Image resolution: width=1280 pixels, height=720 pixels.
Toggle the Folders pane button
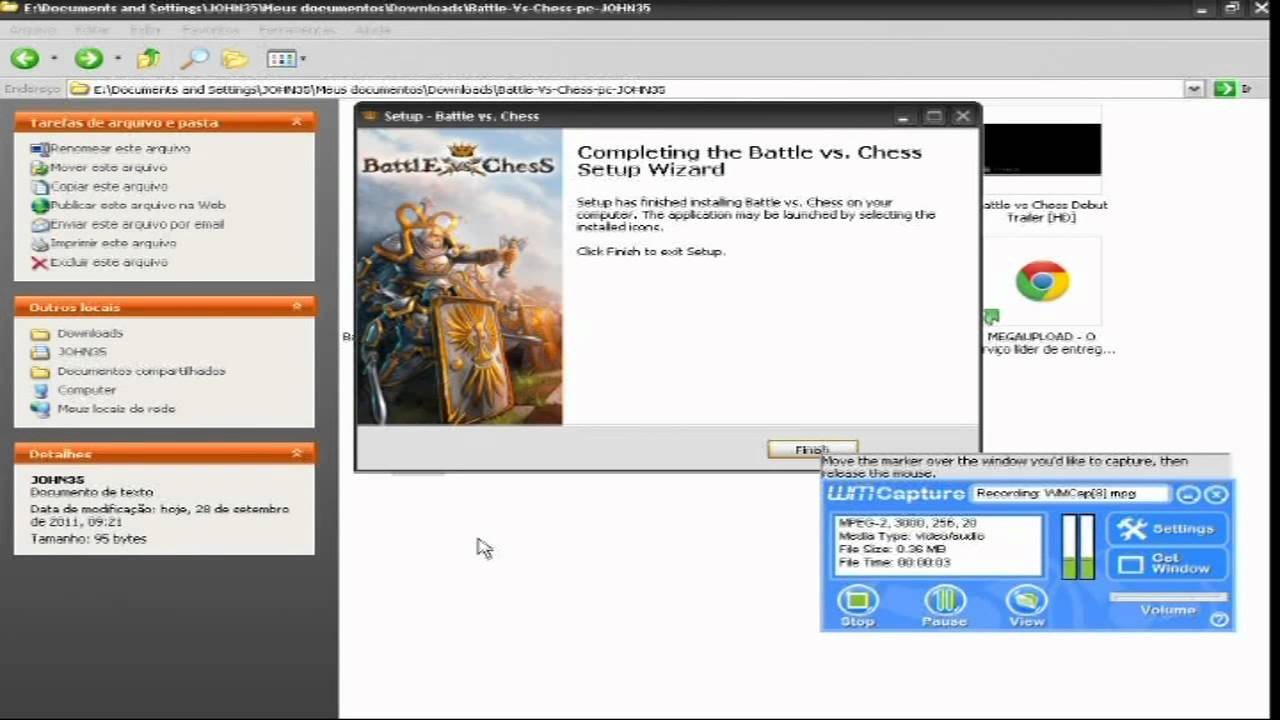(x=235, y=59)
